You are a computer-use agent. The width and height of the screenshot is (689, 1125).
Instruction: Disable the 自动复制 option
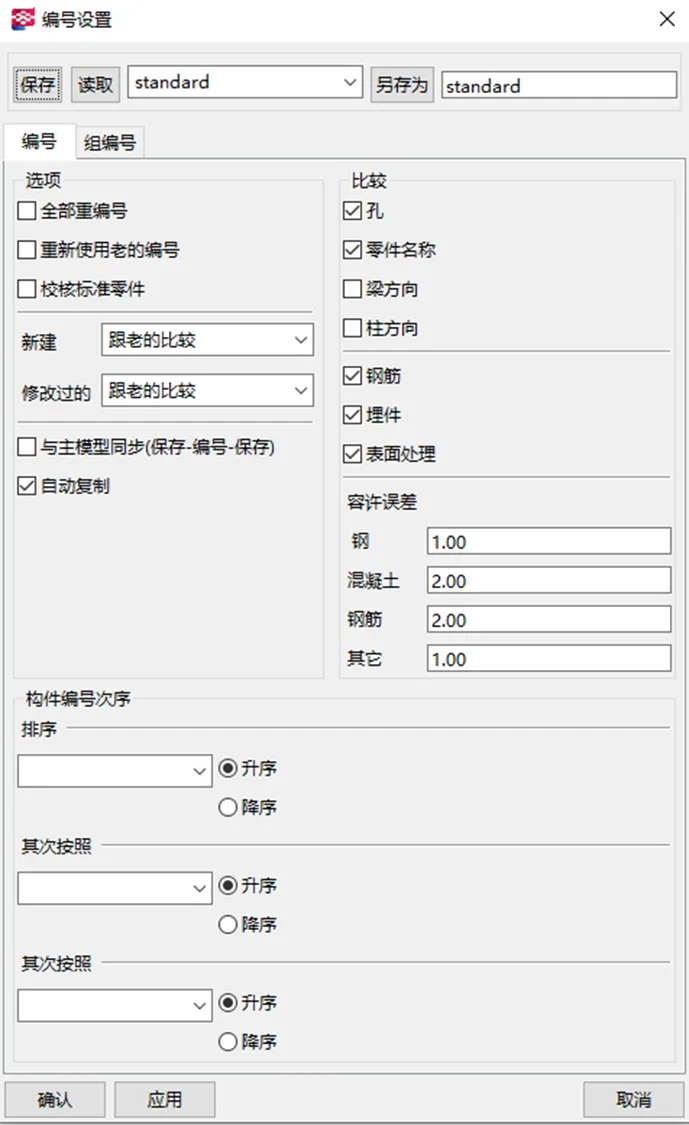(27, 487)
